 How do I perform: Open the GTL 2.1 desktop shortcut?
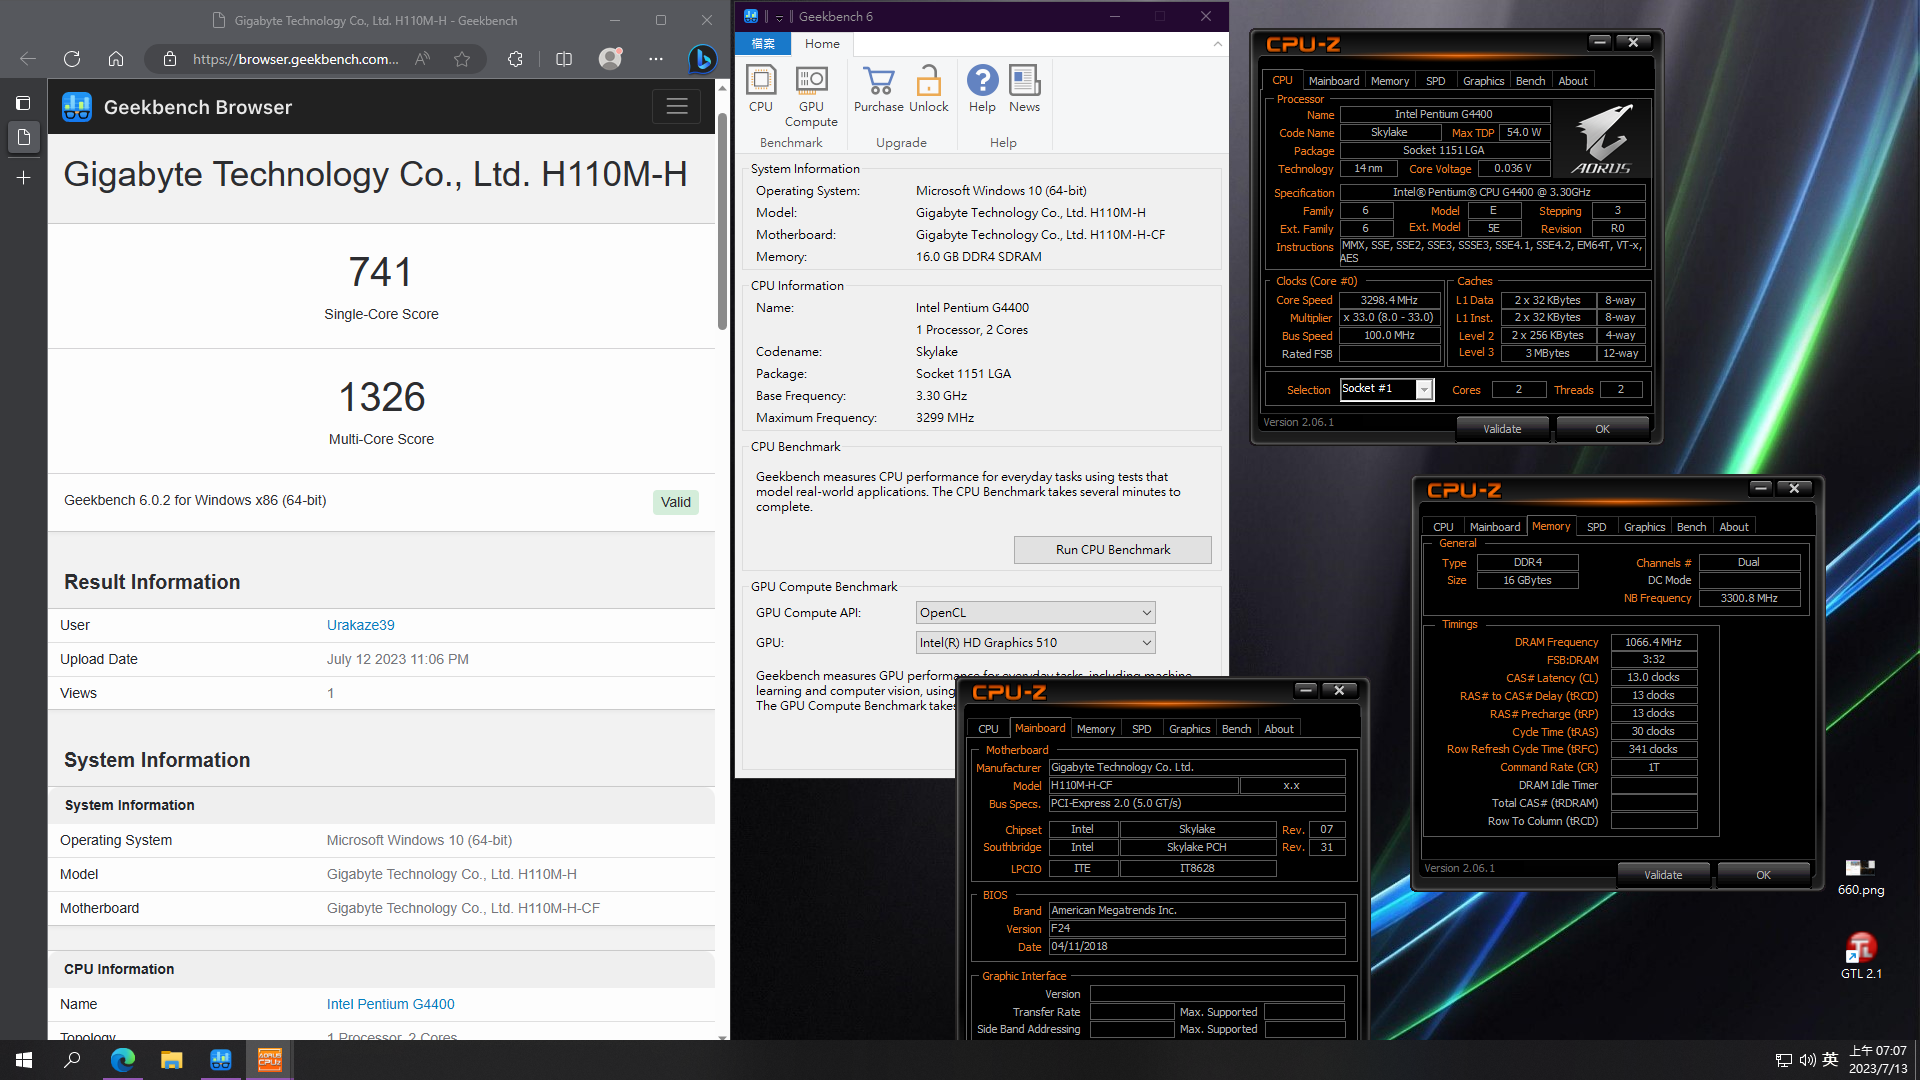coord(1860,955)
